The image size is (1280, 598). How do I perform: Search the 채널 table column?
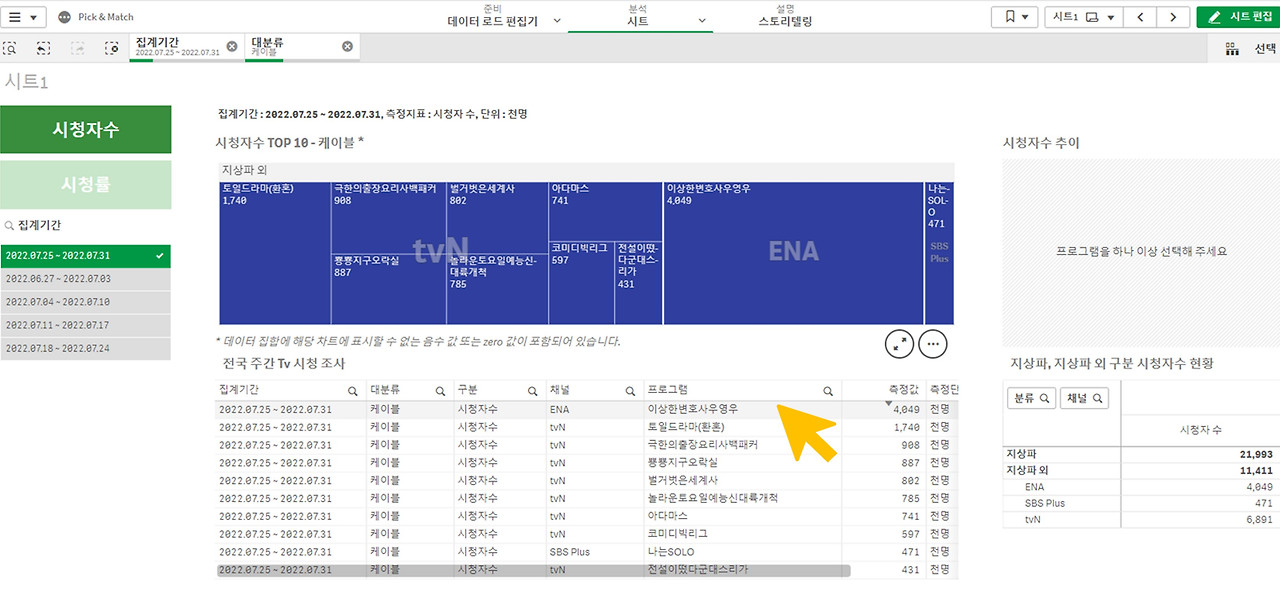(630, 391)
